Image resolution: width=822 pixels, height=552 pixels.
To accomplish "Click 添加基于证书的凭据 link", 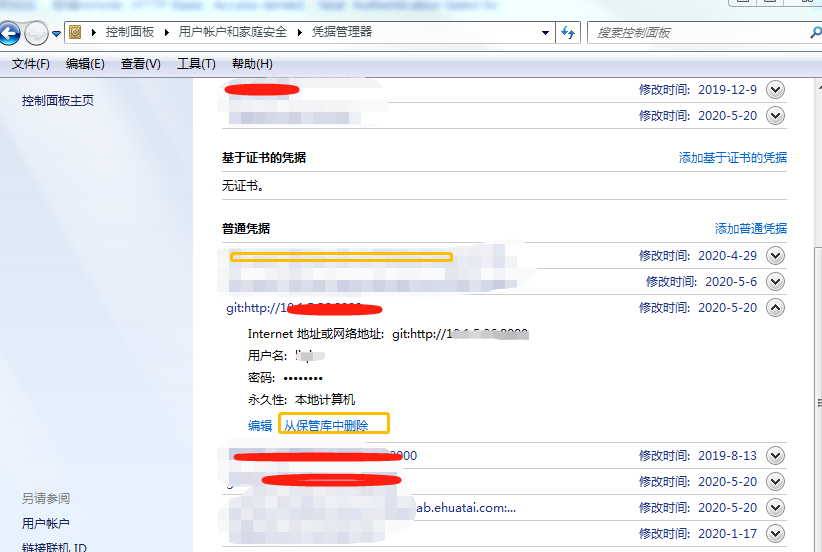I will [x=732, y=158].
